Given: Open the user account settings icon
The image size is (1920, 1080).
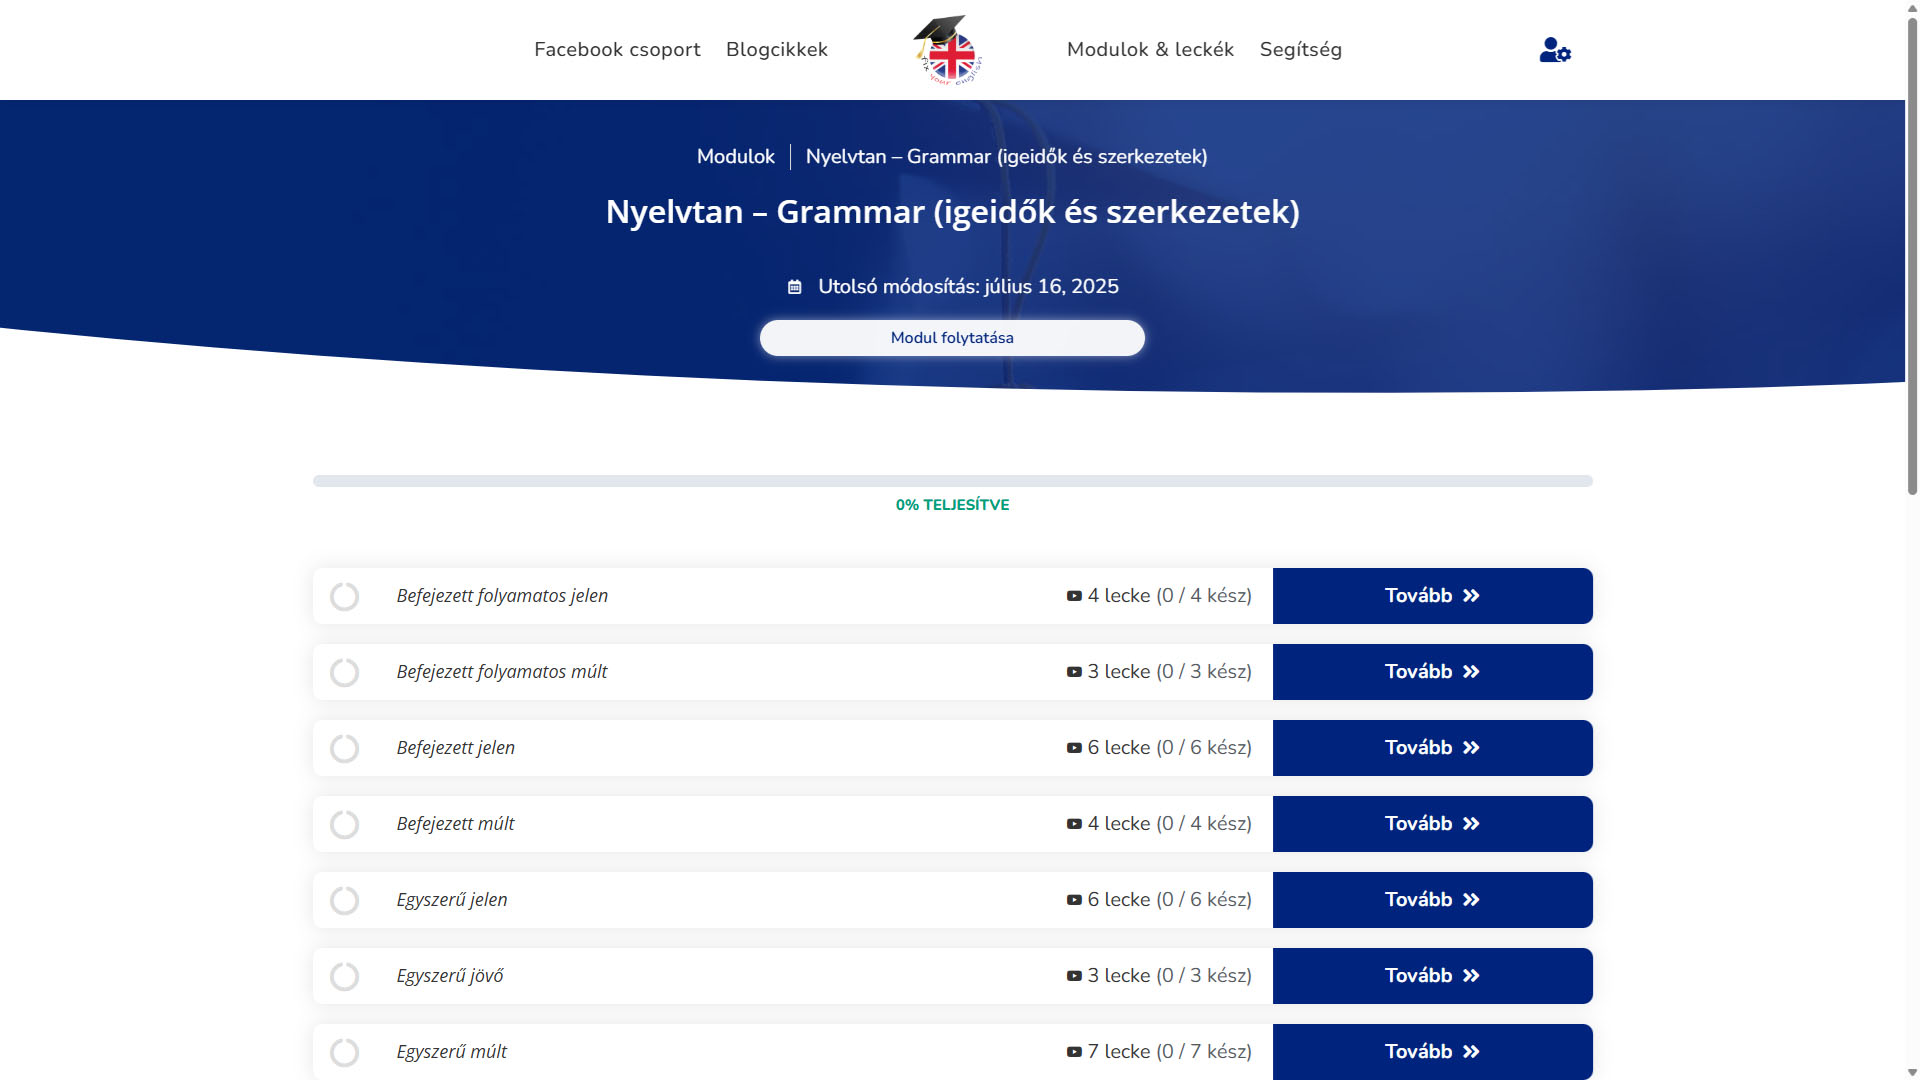Looking at the screenshot, I should click(x=1554, y=50).
